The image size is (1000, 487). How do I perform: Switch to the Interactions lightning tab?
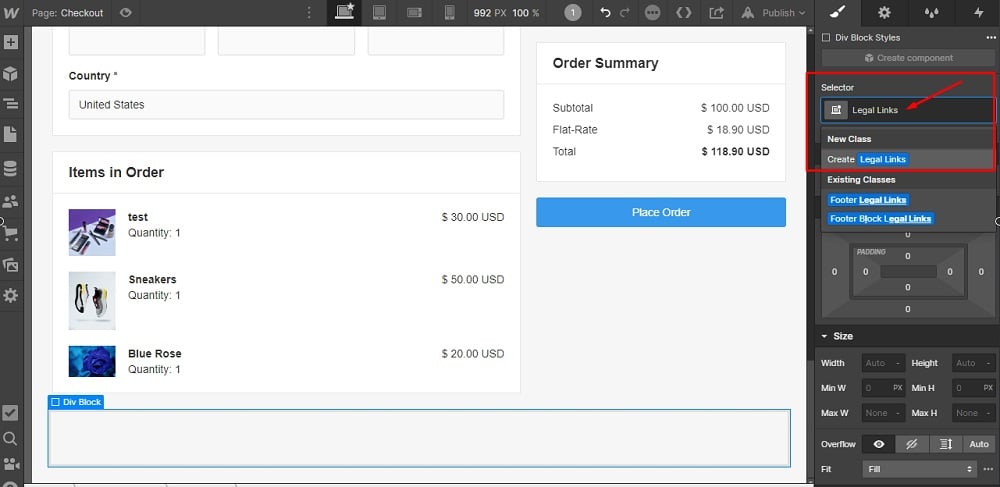978,12
